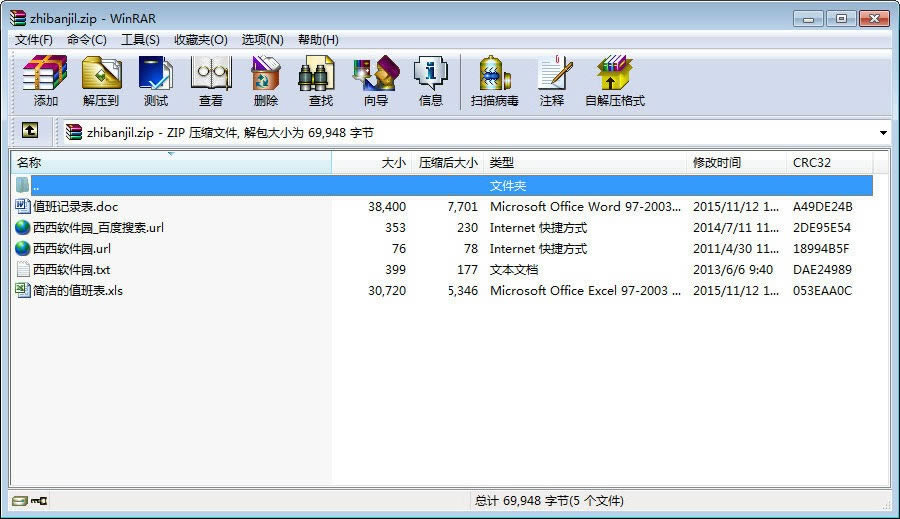Open the 工具(S) menu
The width and height of the screenshot is (900, 519).
[x=140, y=40]
